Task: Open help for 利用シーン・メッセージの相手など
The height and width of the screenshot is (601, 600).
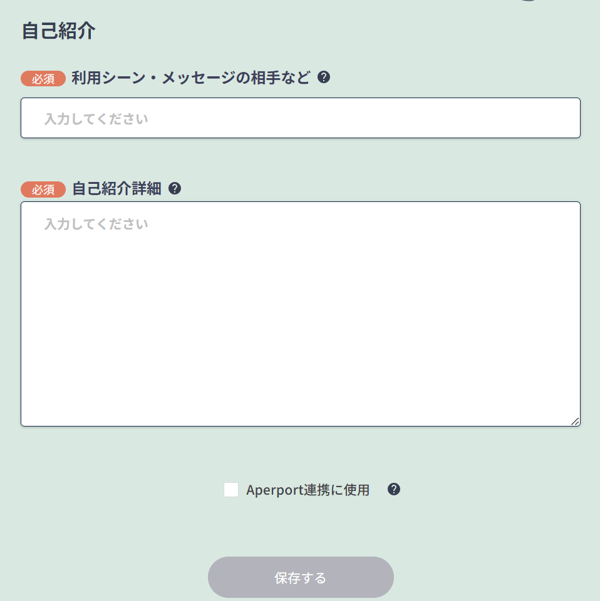Action: click(324, 77)
